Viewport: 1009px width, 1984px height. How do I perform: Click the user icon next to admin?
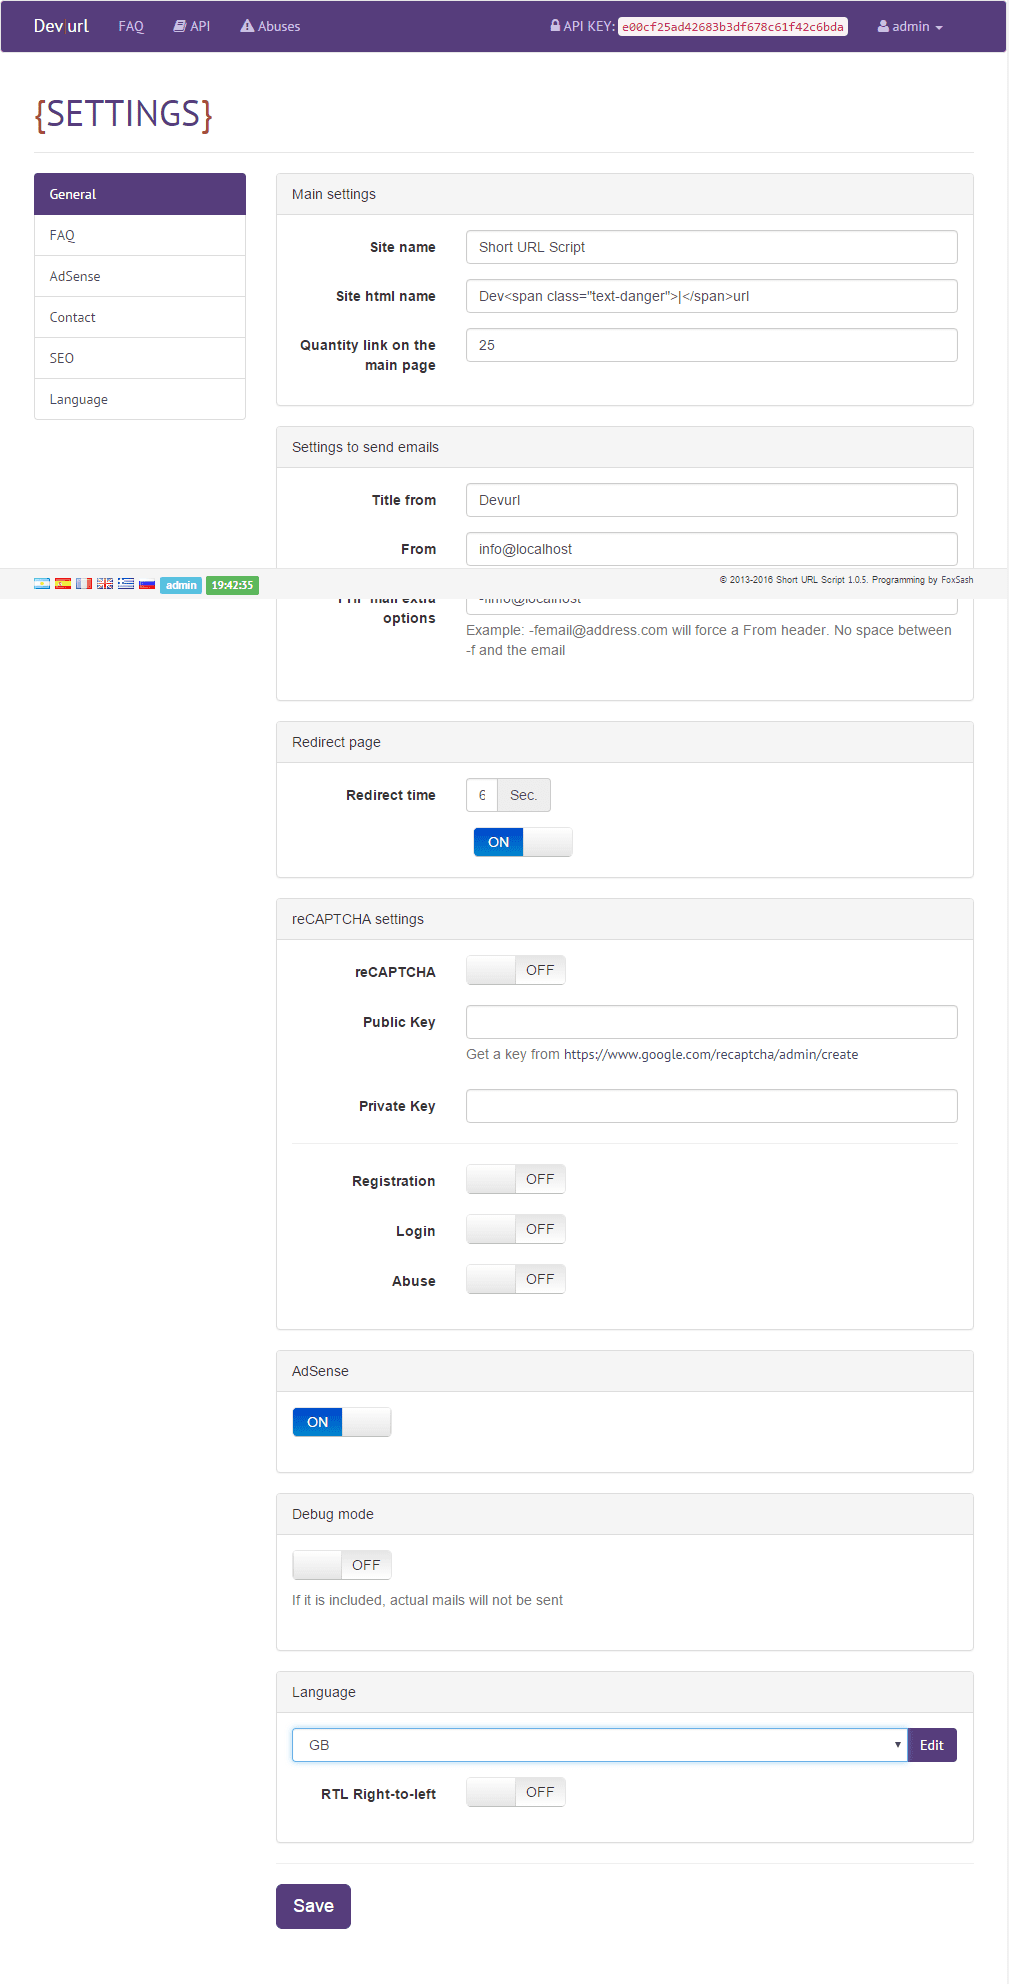click(x=883, y=26)
